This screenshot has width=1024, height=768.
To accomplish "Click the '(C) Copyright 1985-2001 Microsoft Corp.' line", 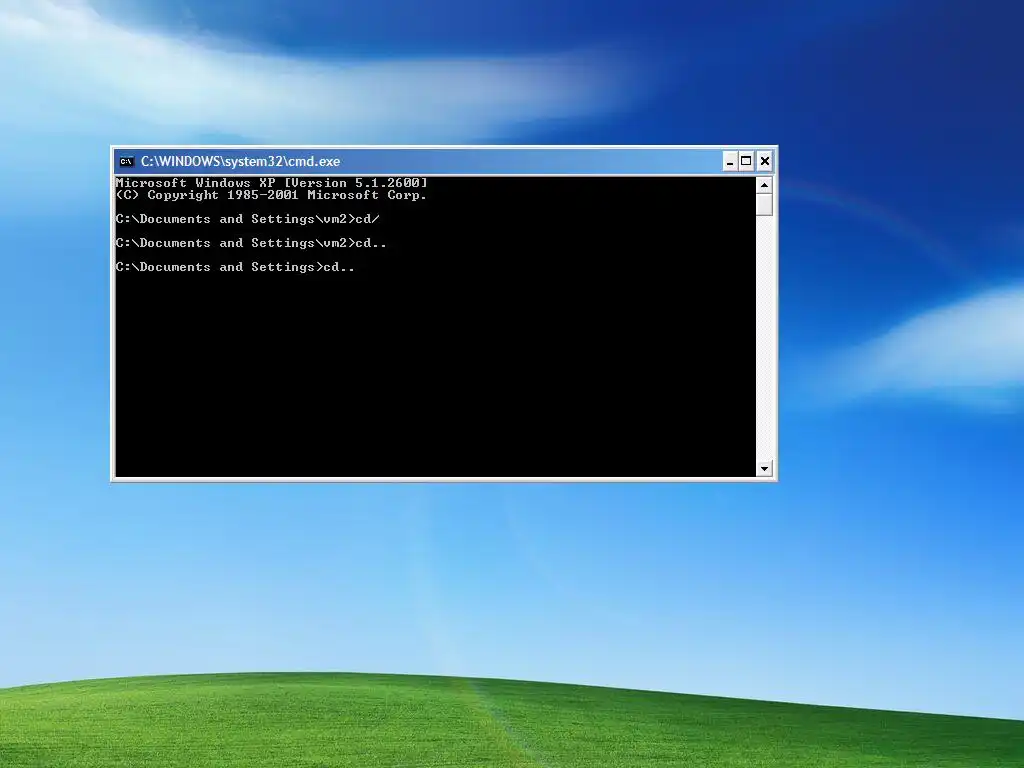I will pyautogui.click(x=271, y=195).
